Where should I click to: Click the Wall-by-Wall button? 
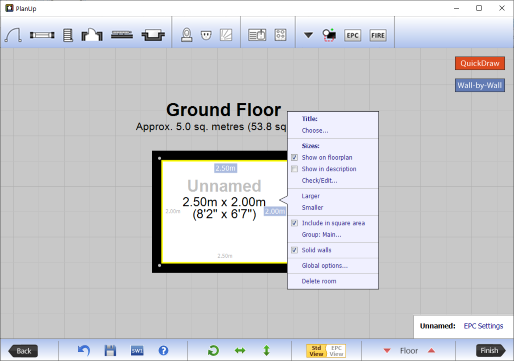480,85
